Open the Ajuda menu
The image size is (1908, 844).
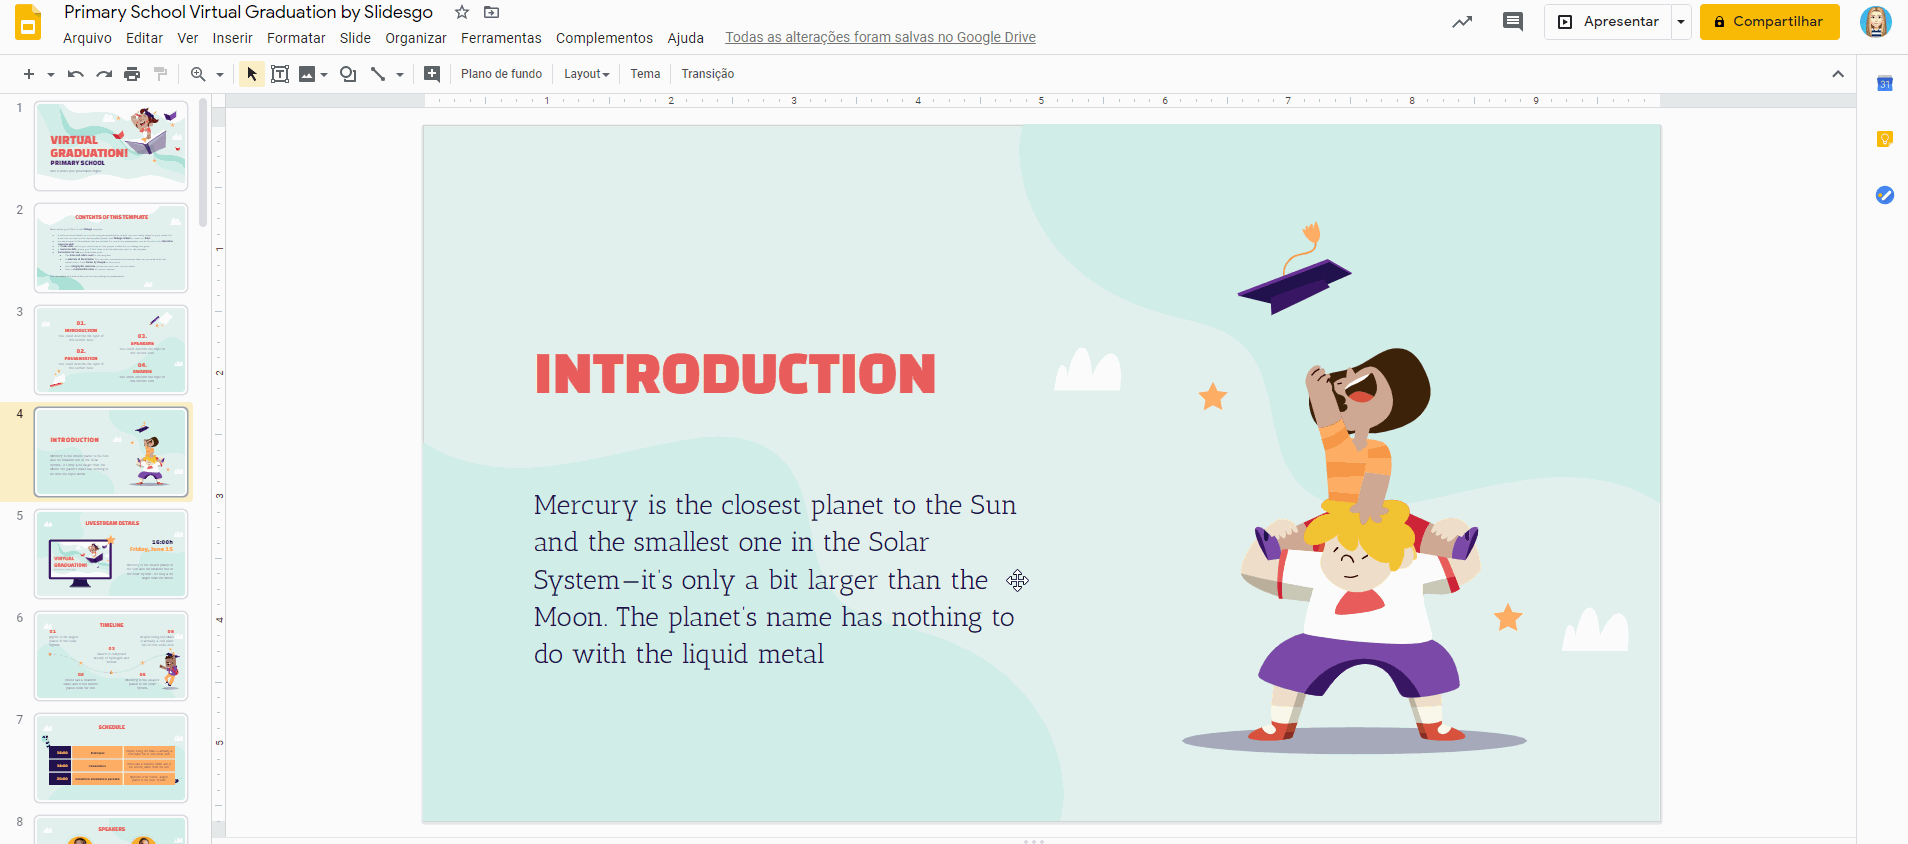[x=686, y=38]
